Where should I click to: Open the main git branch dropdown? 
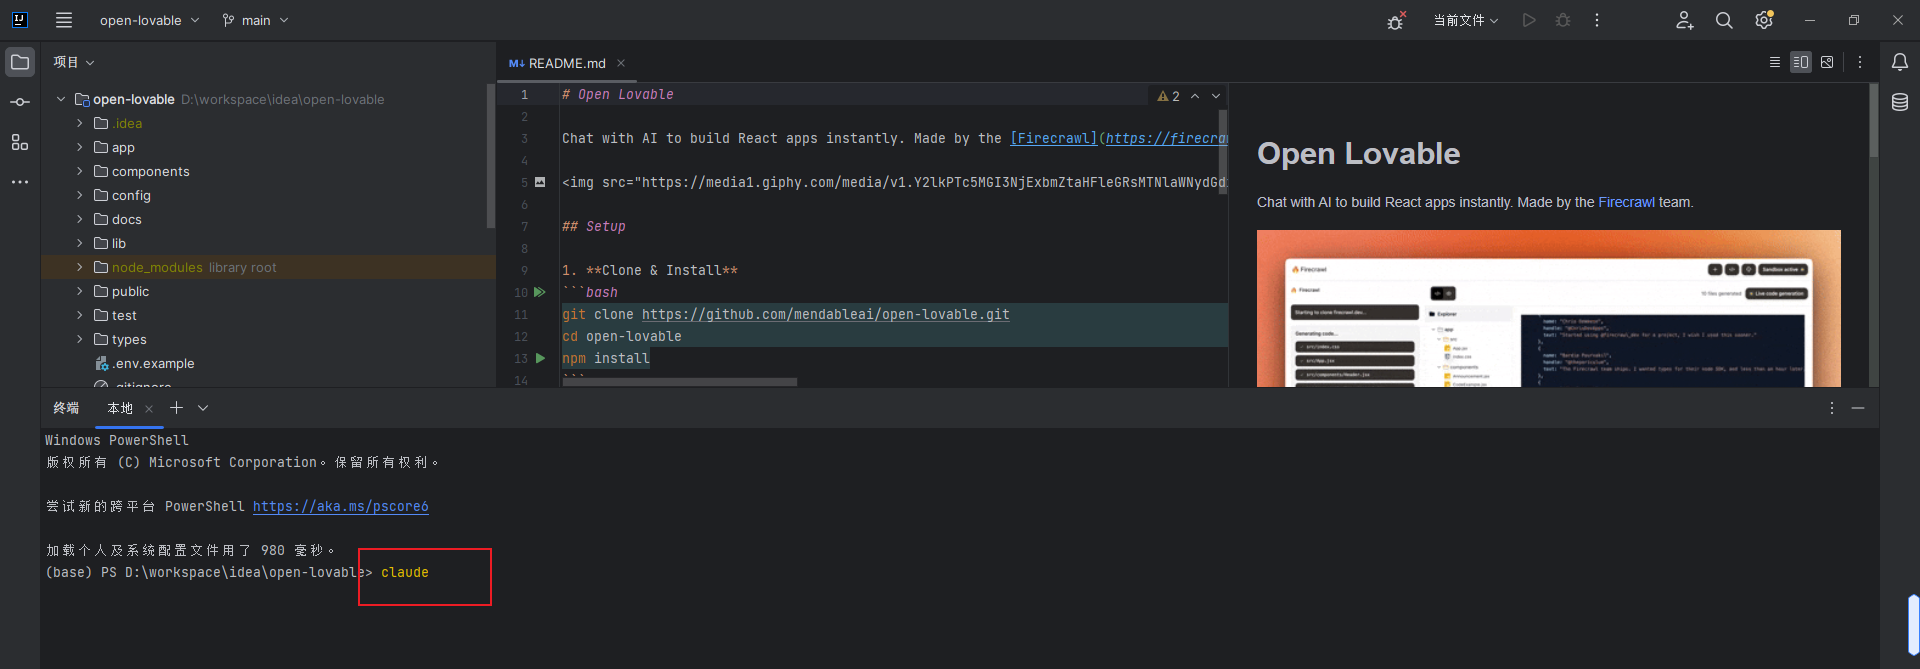(x=255, y=20)
